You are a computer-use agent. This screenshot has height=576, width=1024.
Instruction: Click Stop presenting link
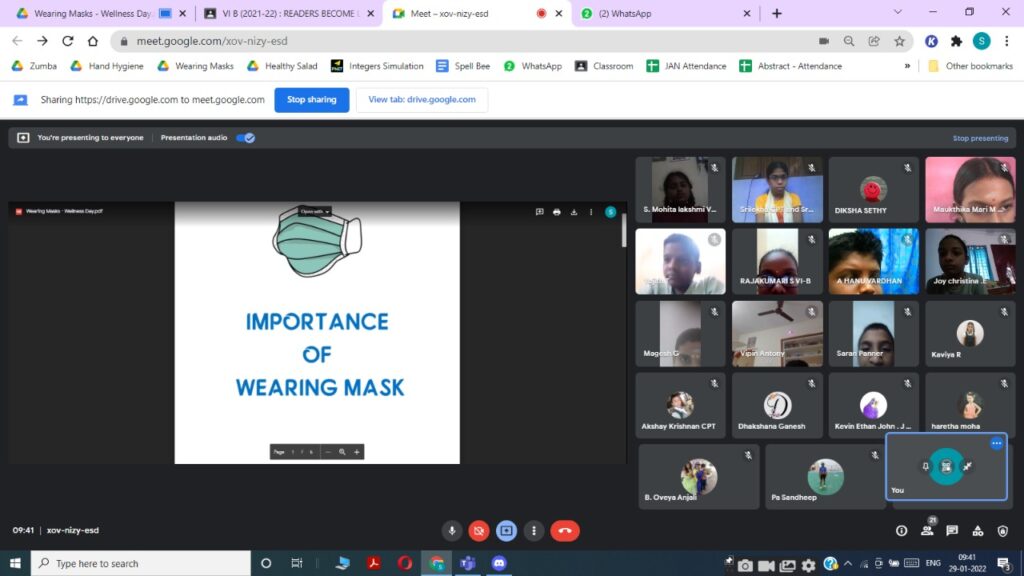click(980, 138)
